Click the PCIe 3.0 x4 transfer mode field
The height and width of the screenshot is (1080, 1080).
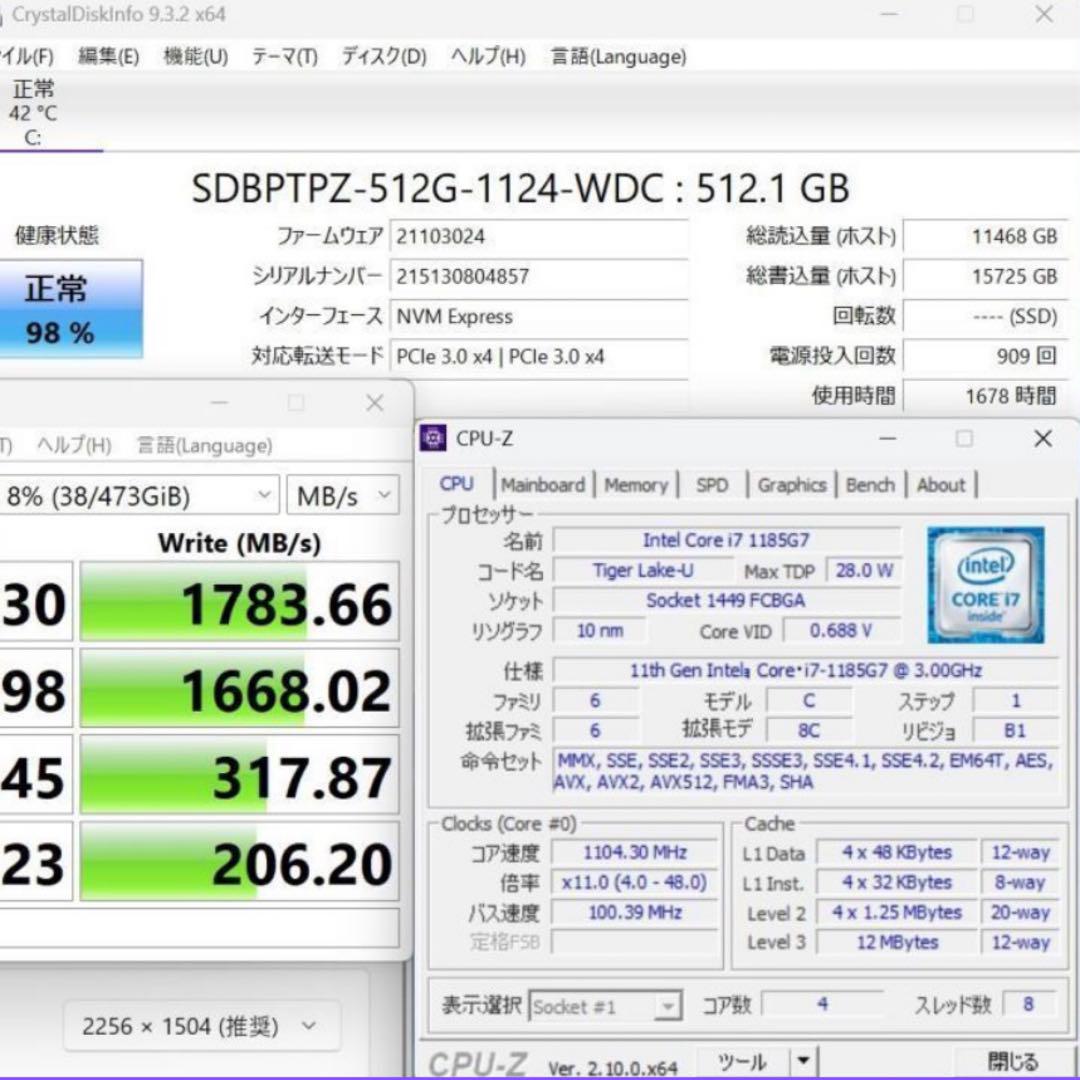tap(539, 356)
